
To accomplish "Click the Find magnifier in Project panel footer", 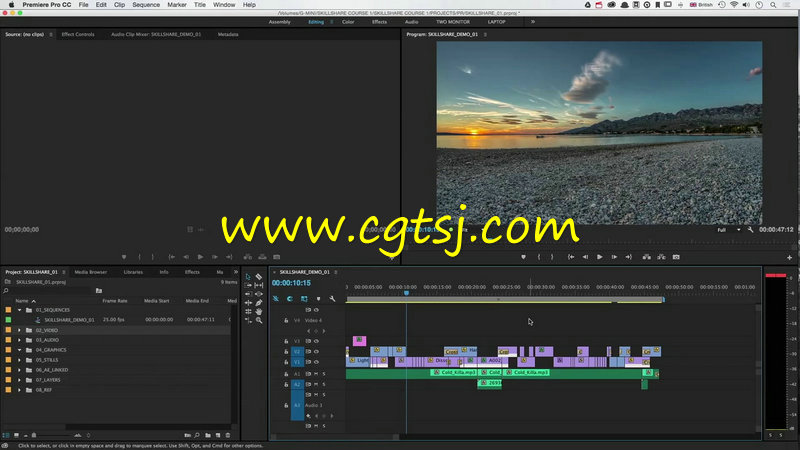I will coord(197,435).
